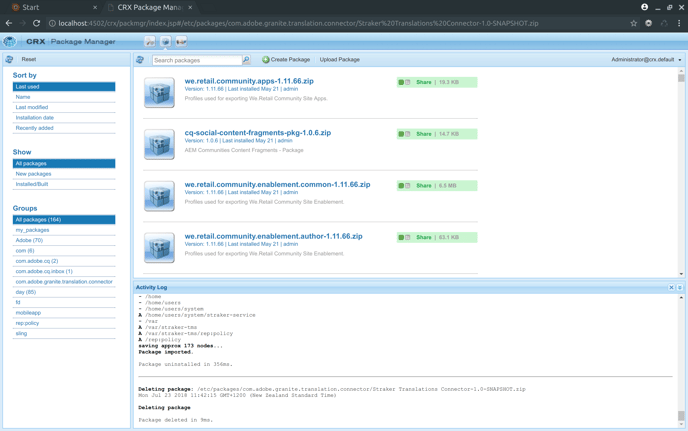Select the Adobe (70) group
The image size is (688, 431).
click(64, 241)
